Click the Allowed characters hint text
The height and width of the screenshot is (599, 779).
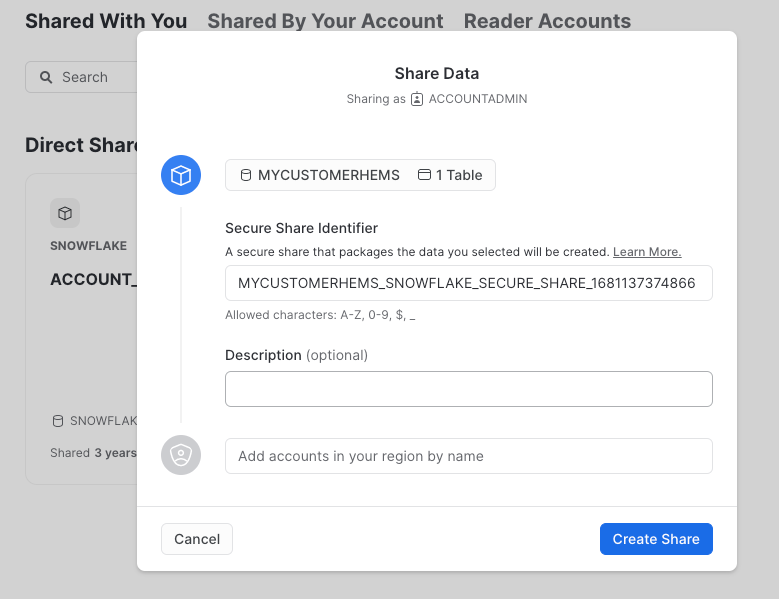coord(320,315)
